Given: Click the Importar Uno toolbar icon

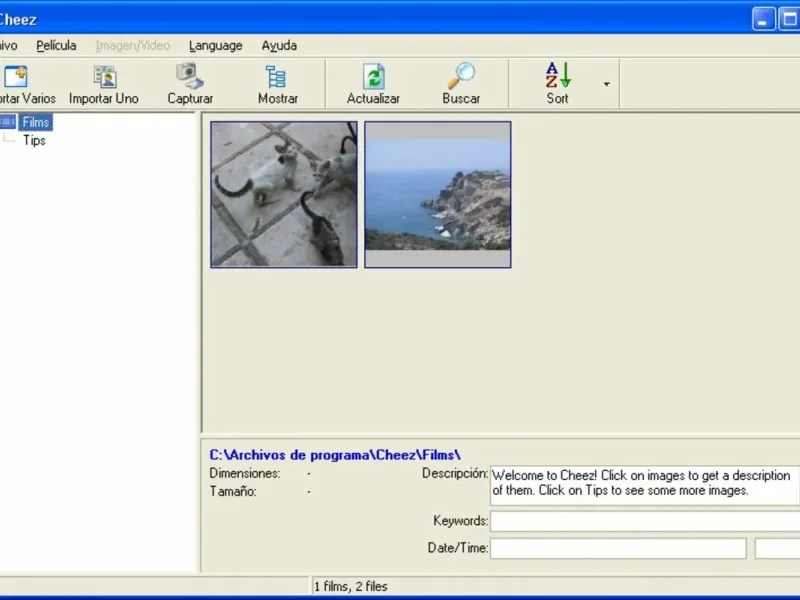Looking at the screenshot, I should (x=105, y=77).
